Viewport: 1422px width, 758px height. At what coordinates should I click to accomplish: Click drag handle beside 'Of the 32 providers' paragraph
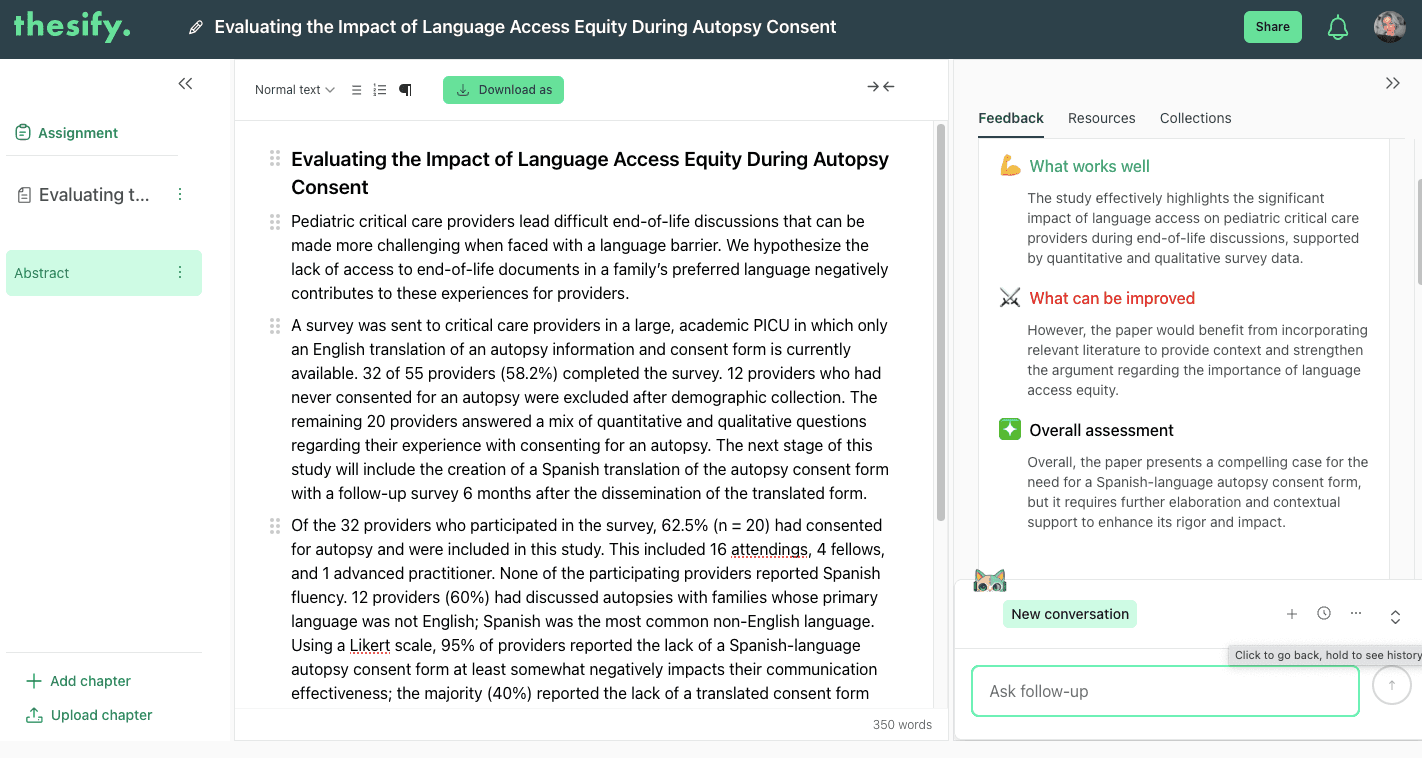[x=275, y=526]
